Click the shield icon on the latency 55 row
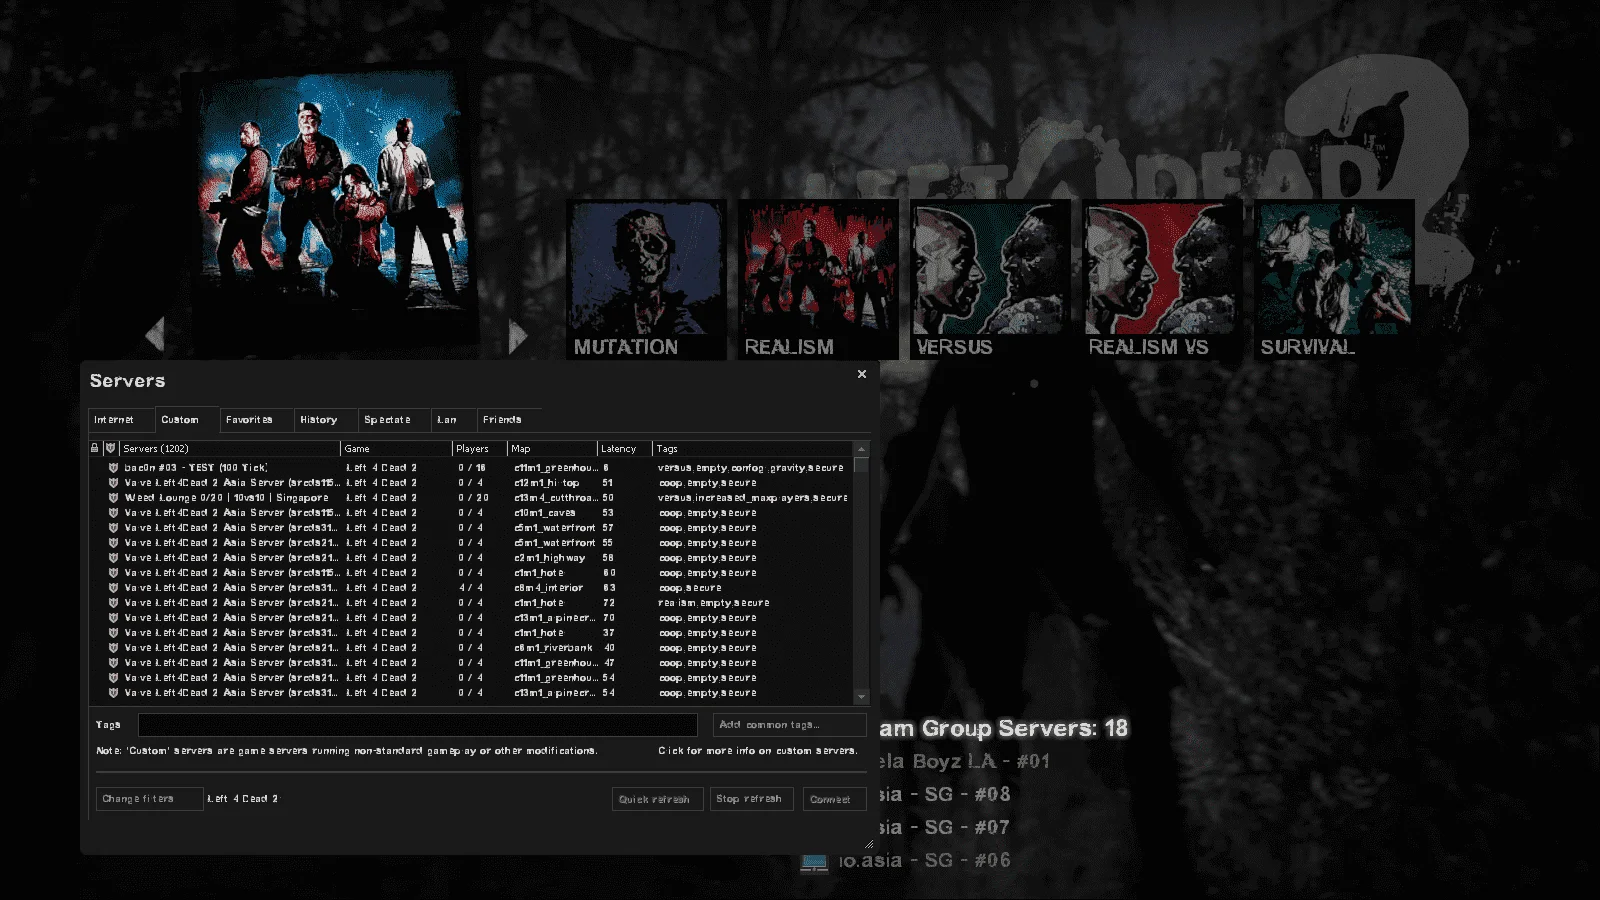This screenshot has width=1600, height=900. pos(113,543)
